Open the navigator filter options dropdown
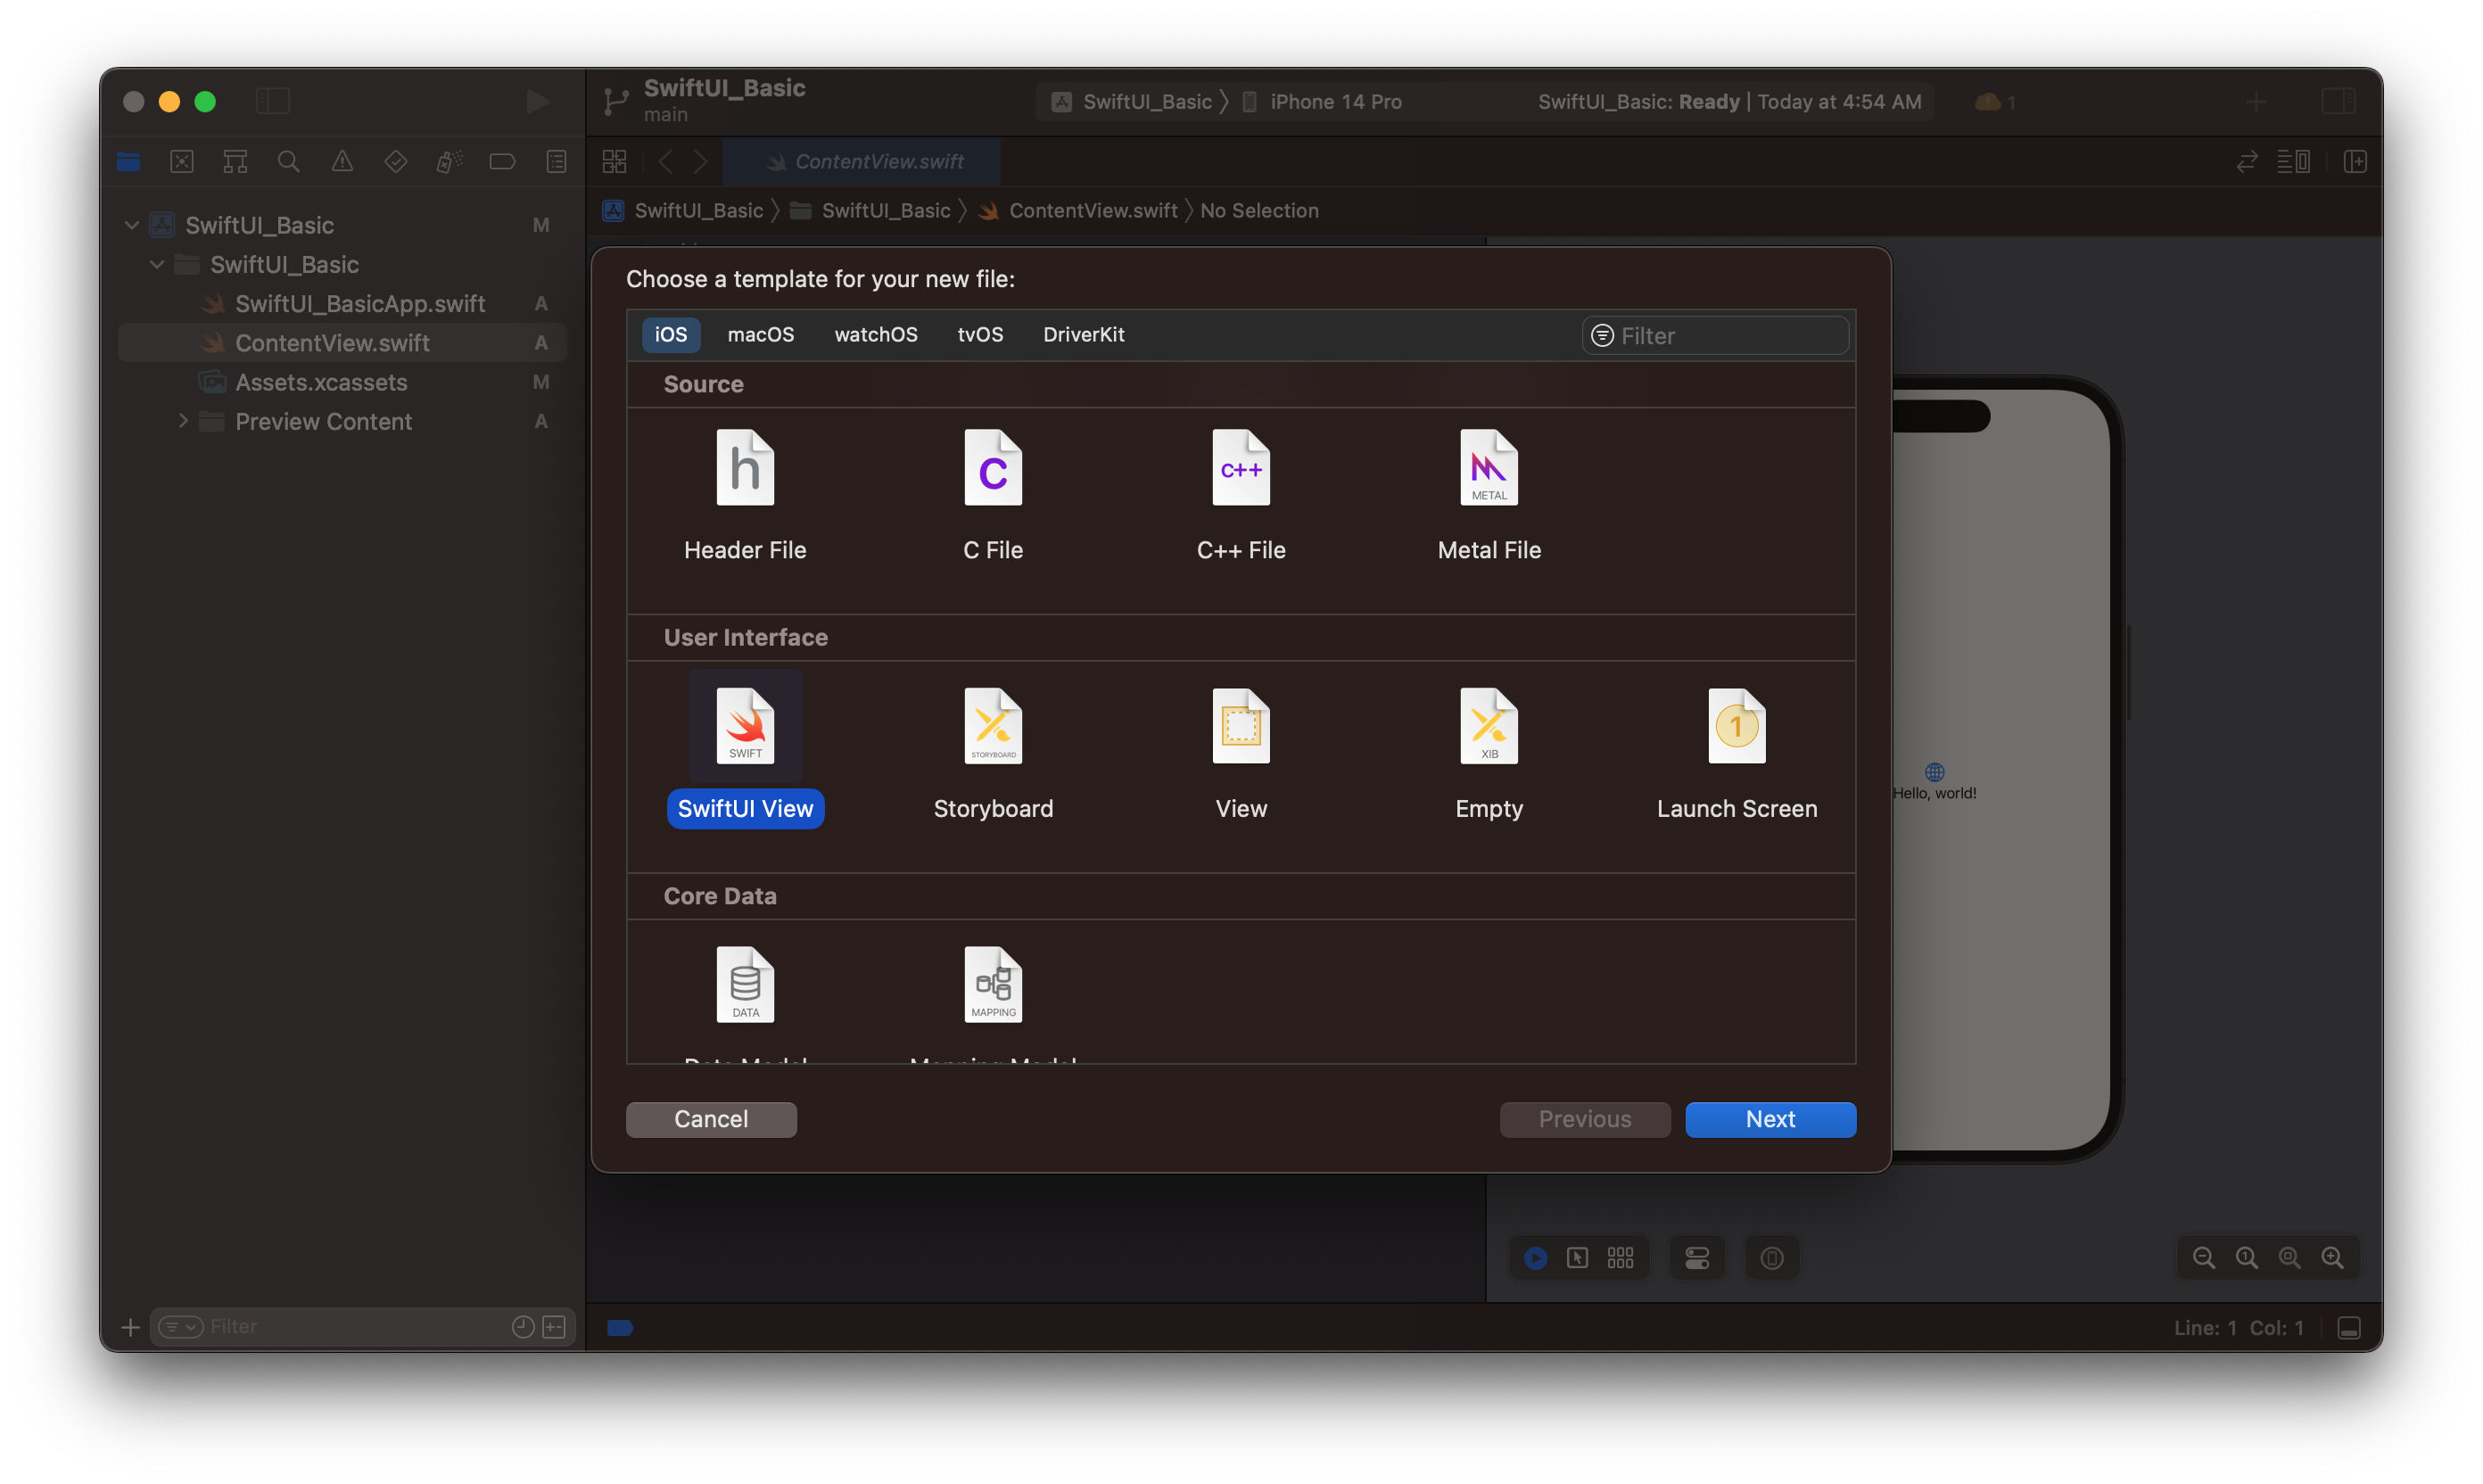Image resolution: width=2483 pixels, height=1484 pixels. [181, 1326]
